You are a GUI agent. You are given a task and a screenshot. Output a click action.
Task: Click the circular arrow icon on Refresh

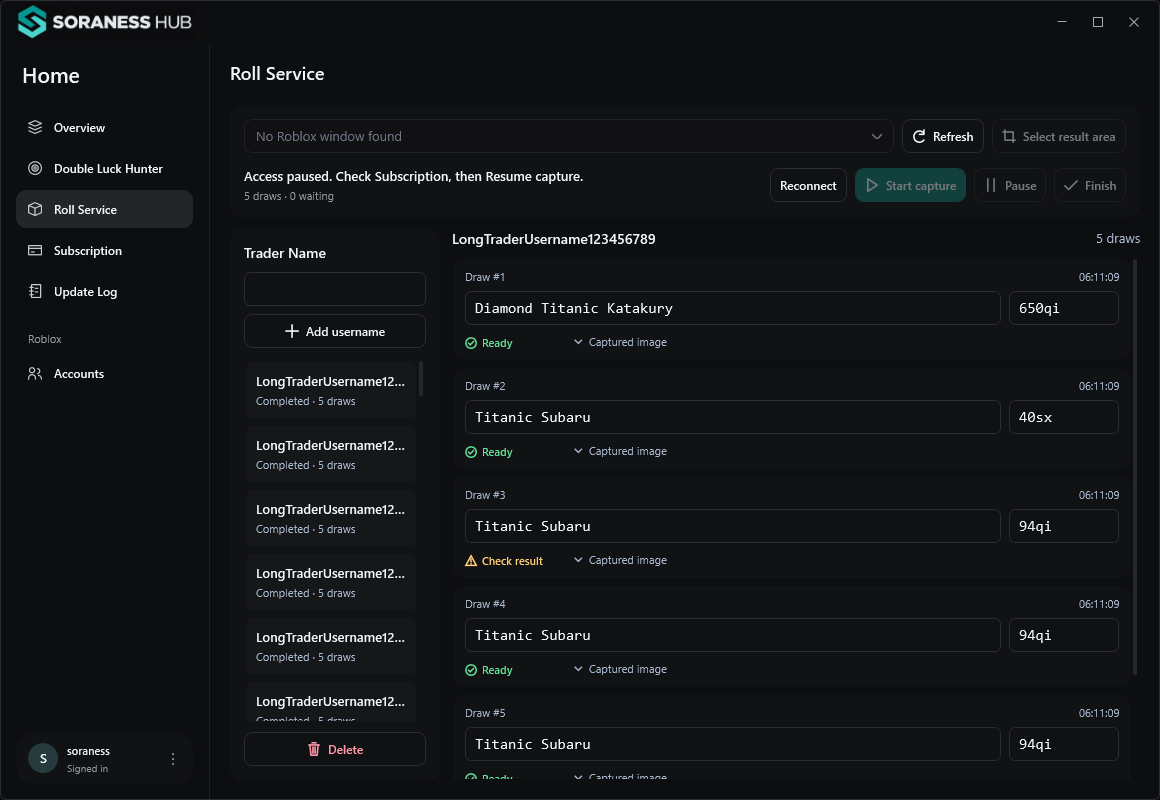coord(919,136)
